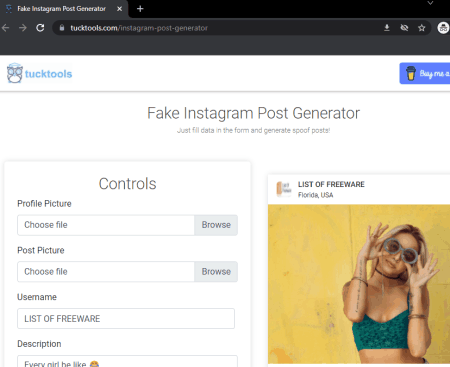Open a new tab with plus icon

140,9
